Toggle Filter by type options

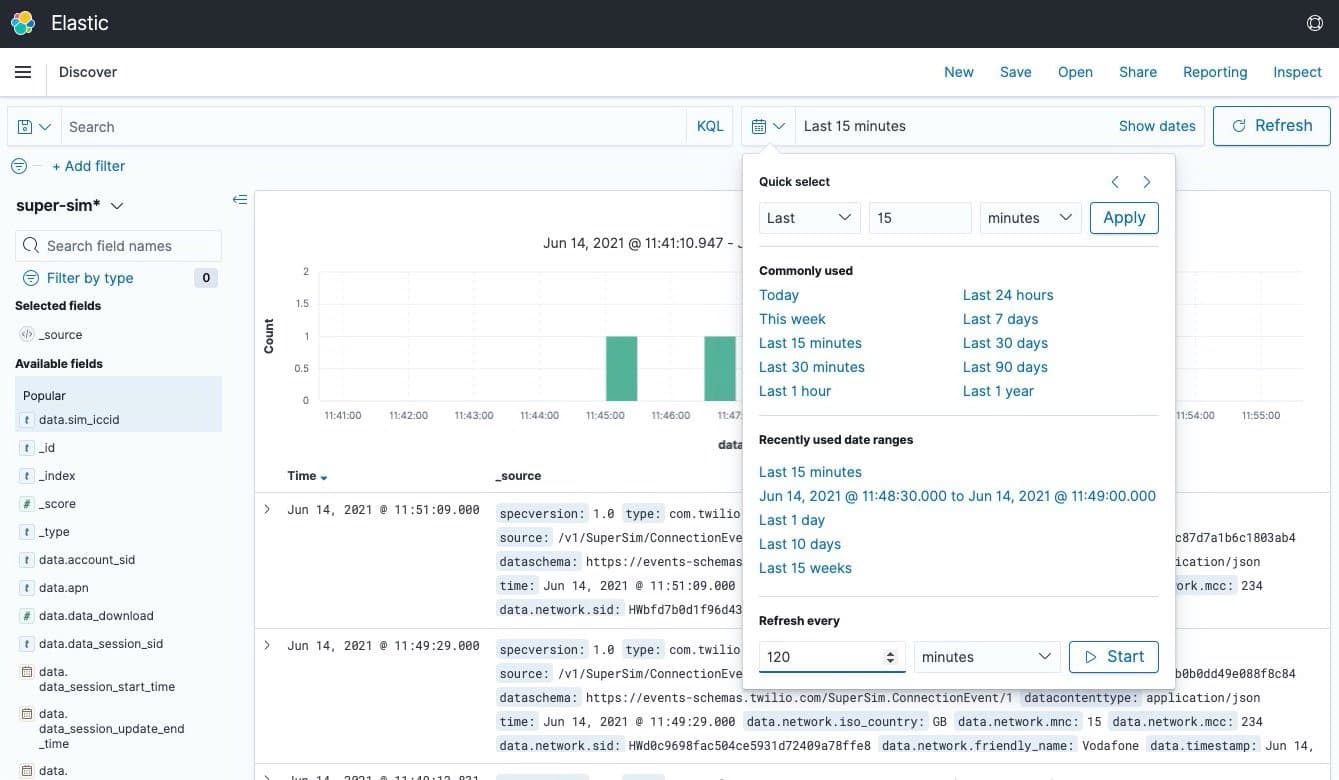tap(90, 278)
